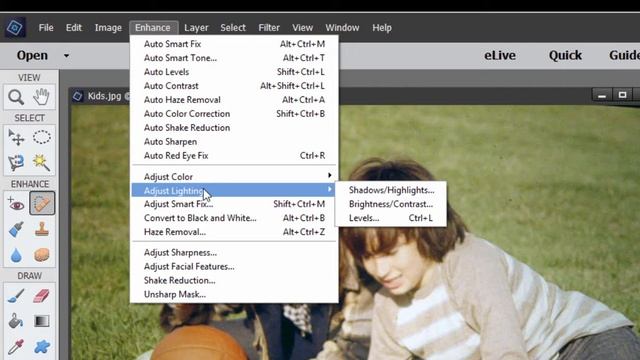Choose Unsharp Mask
Viewport: 640px width, 360px height.
pos(234,294)
